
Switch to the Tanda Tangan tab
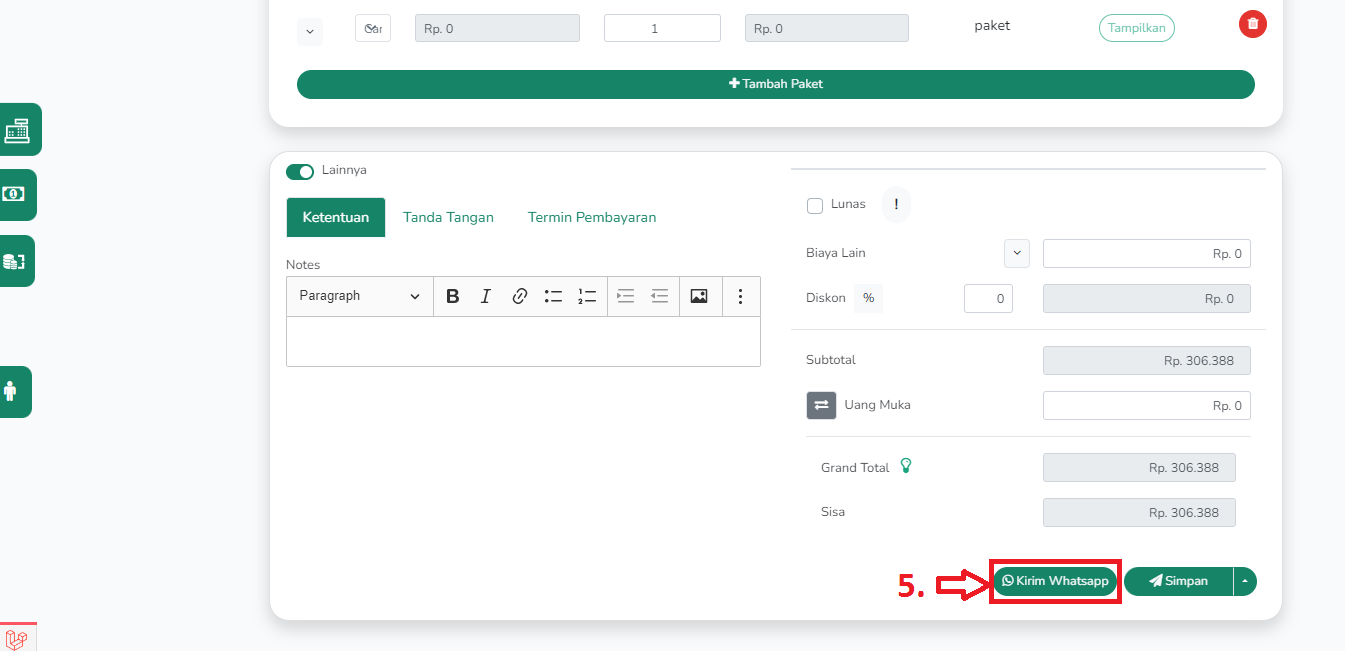448,217
